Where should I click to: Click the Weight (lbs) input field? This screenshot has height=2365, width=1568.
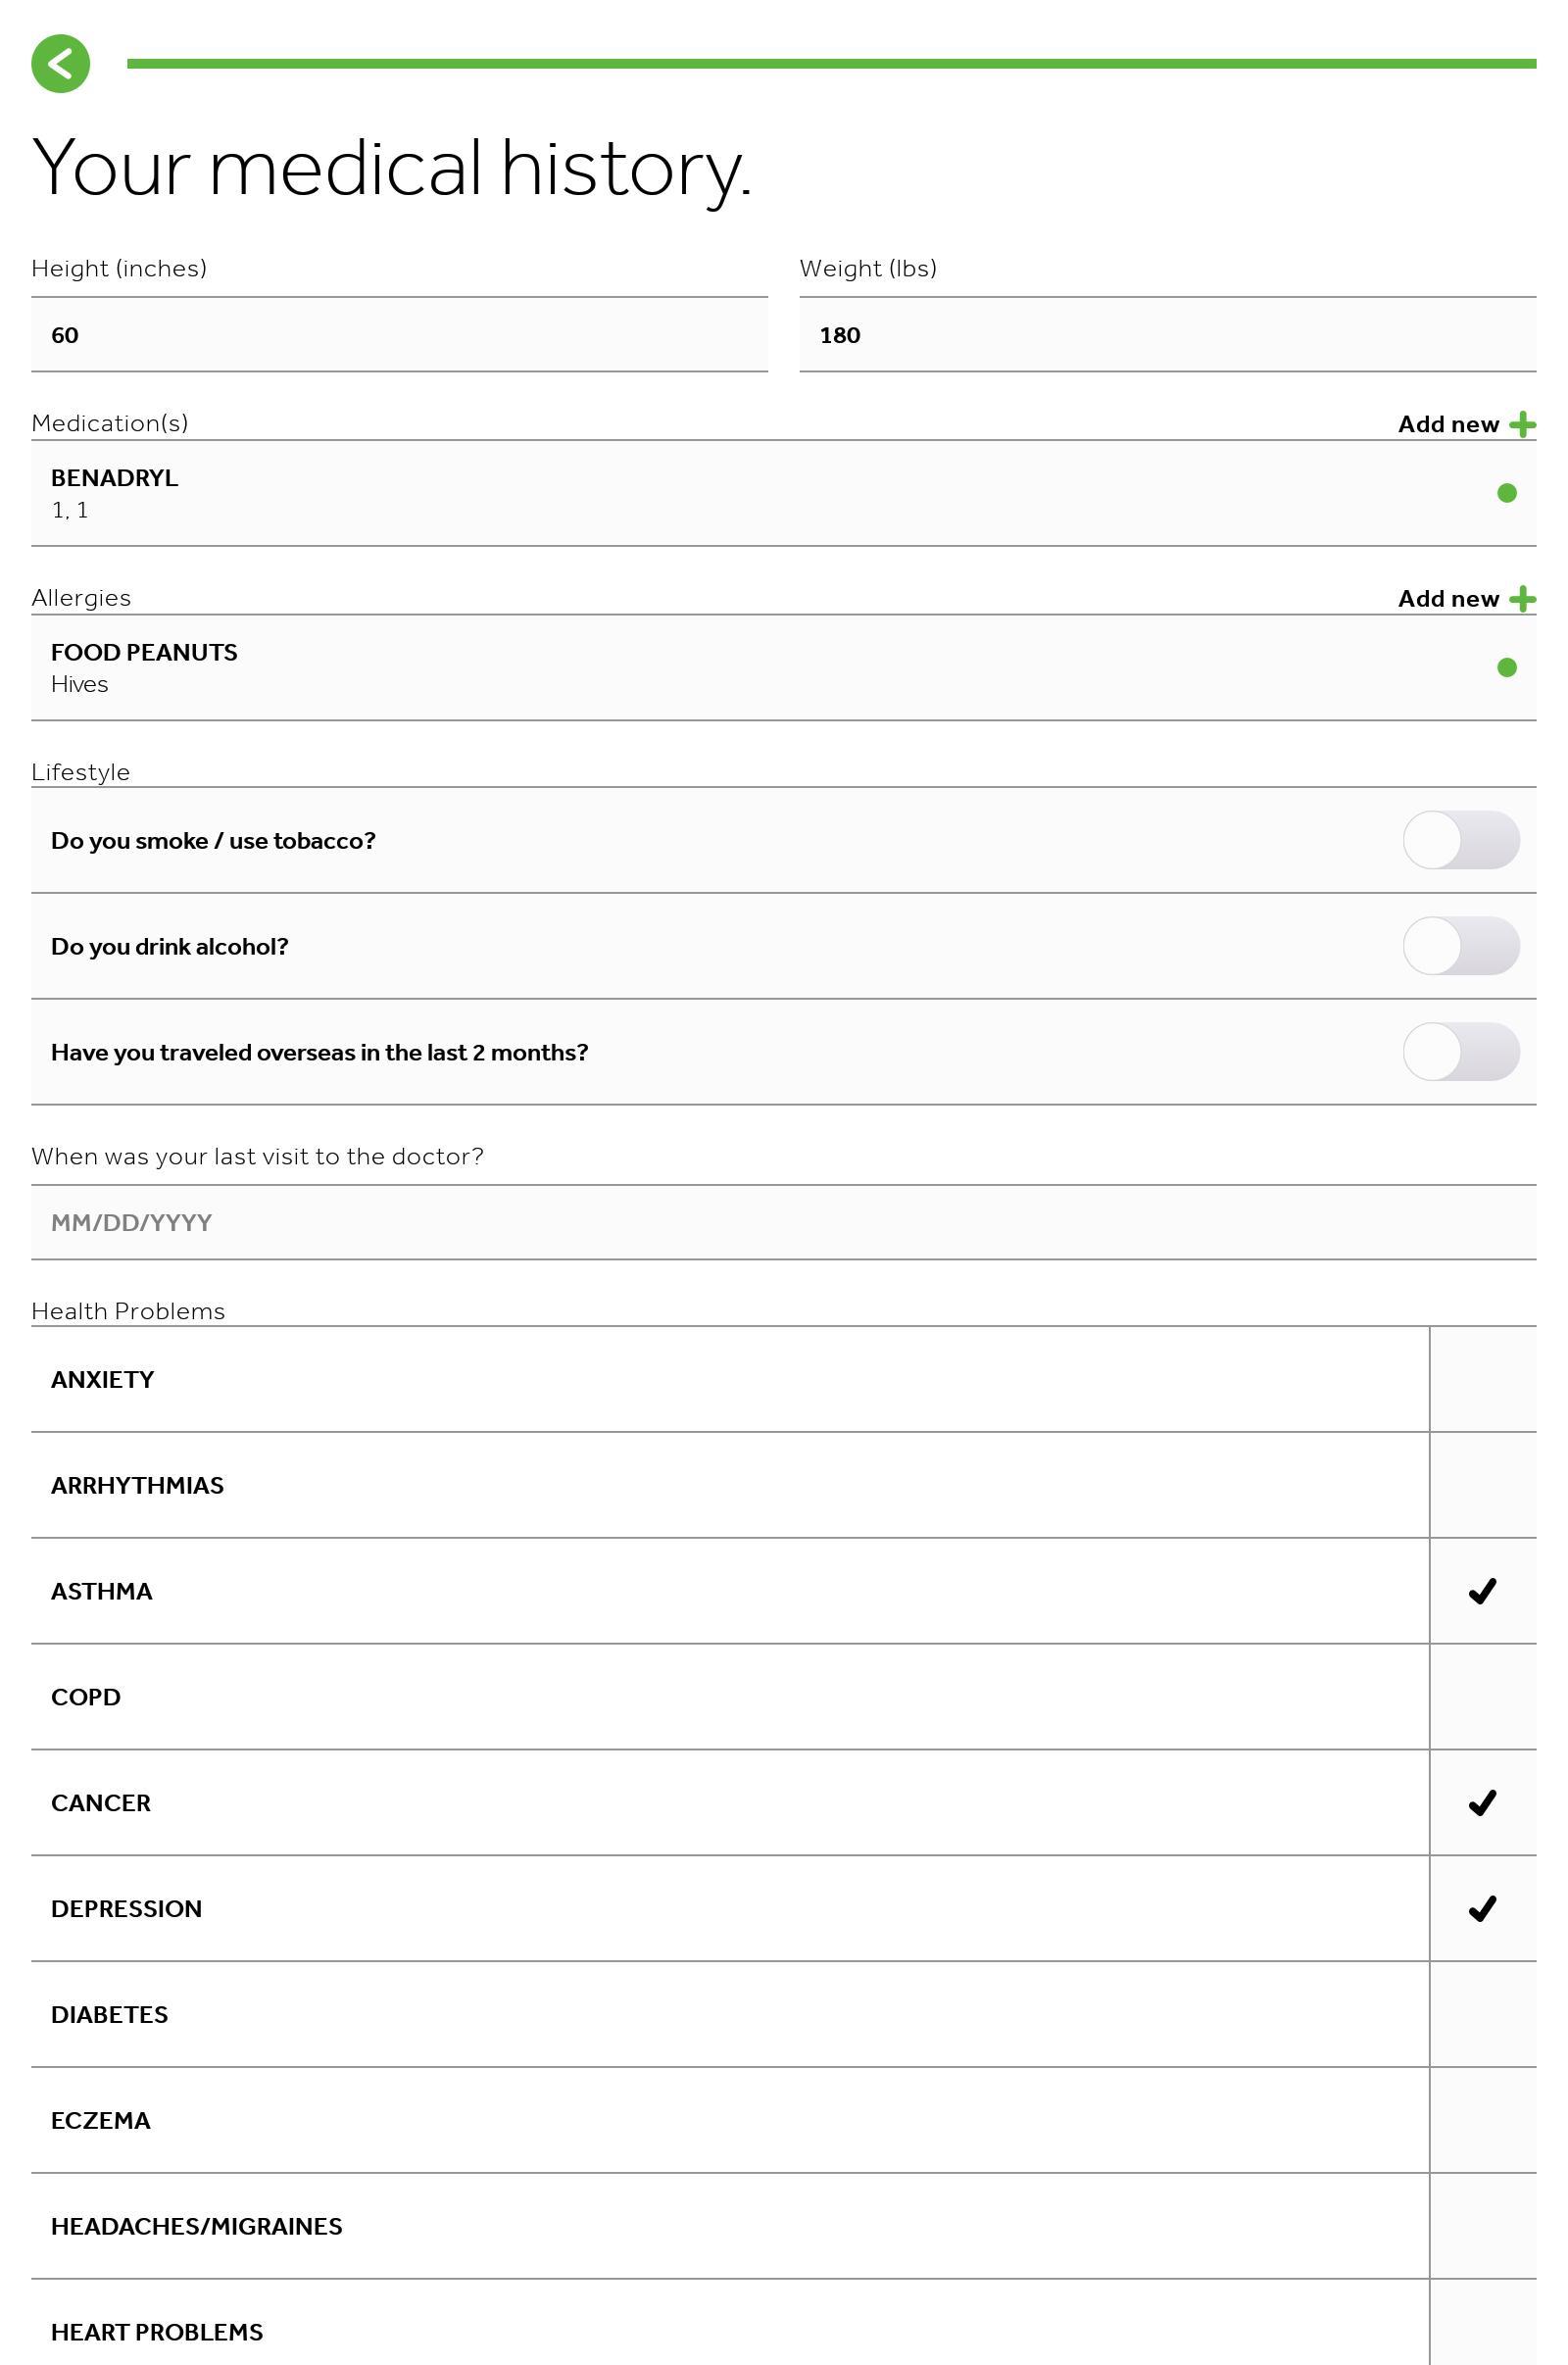pos(1167,335)
